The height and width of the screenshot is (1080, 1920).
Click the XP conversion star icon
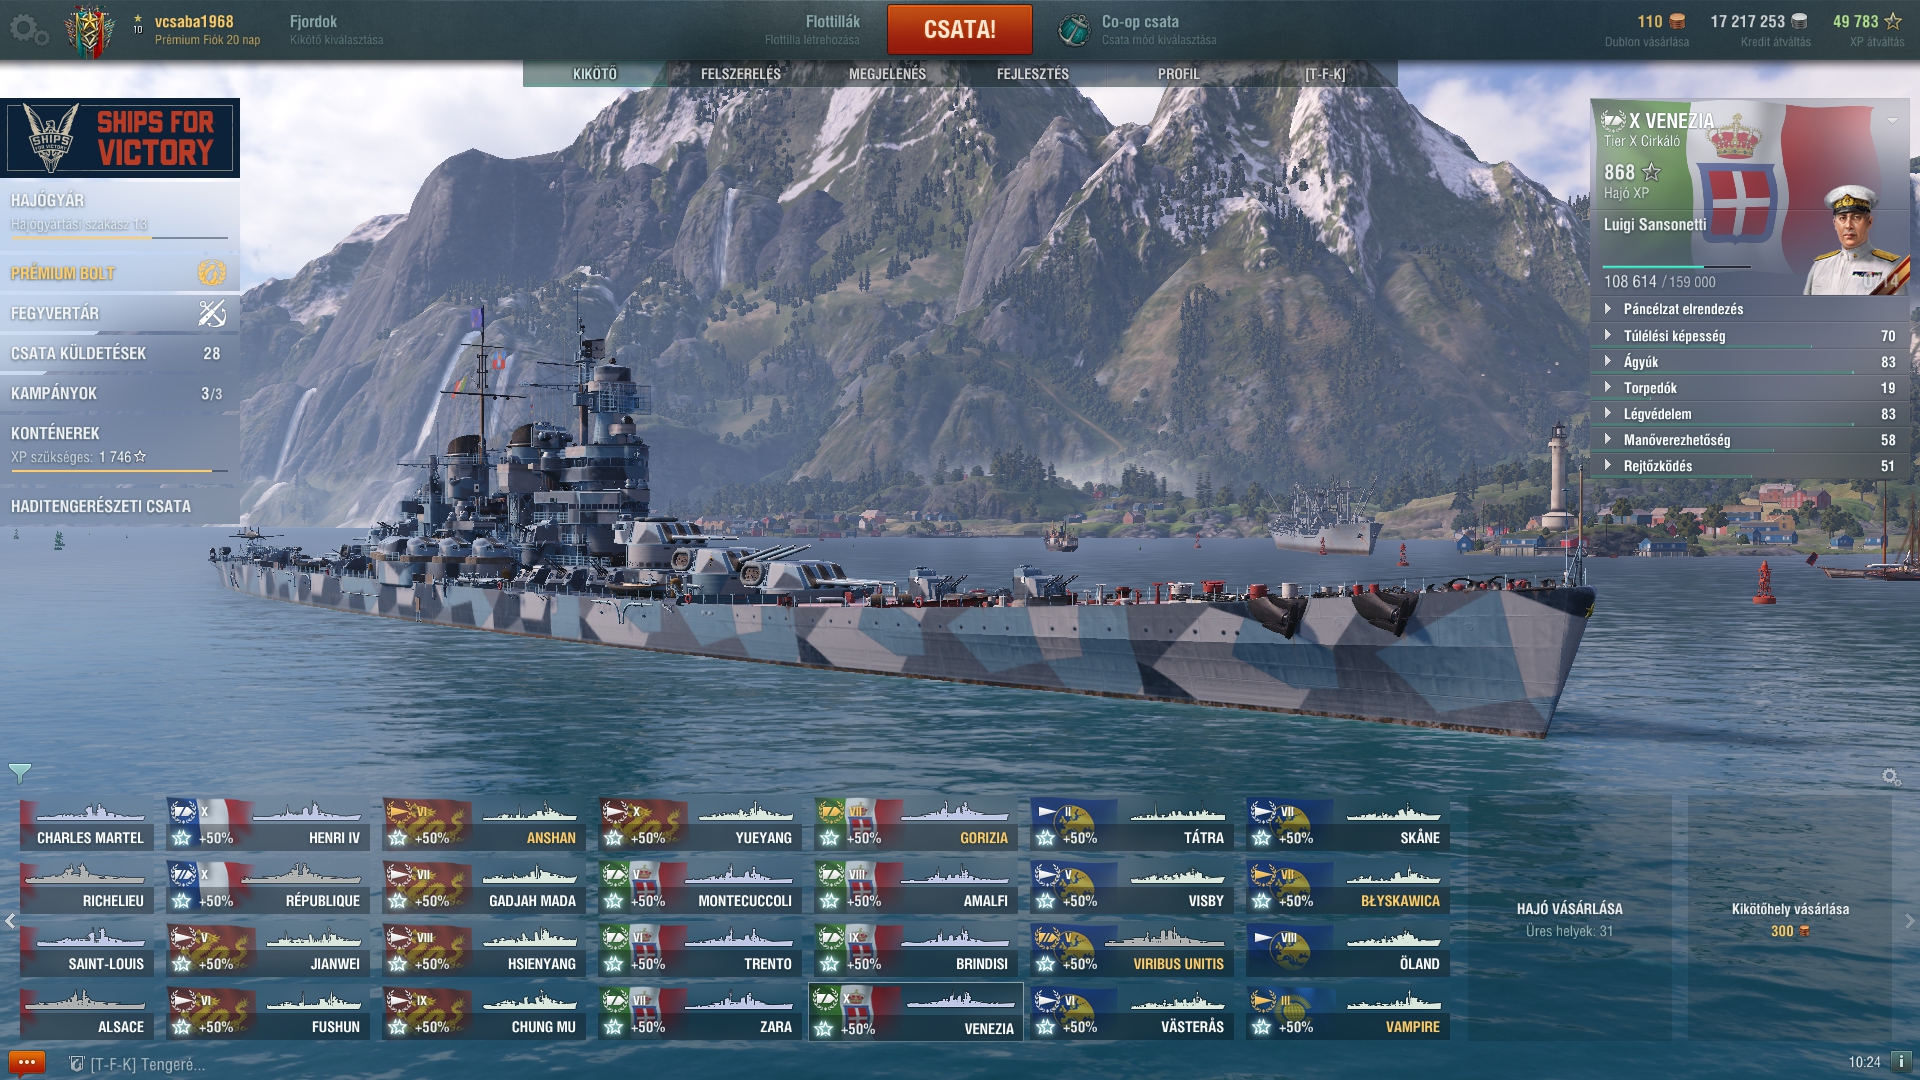(1893, 21)
